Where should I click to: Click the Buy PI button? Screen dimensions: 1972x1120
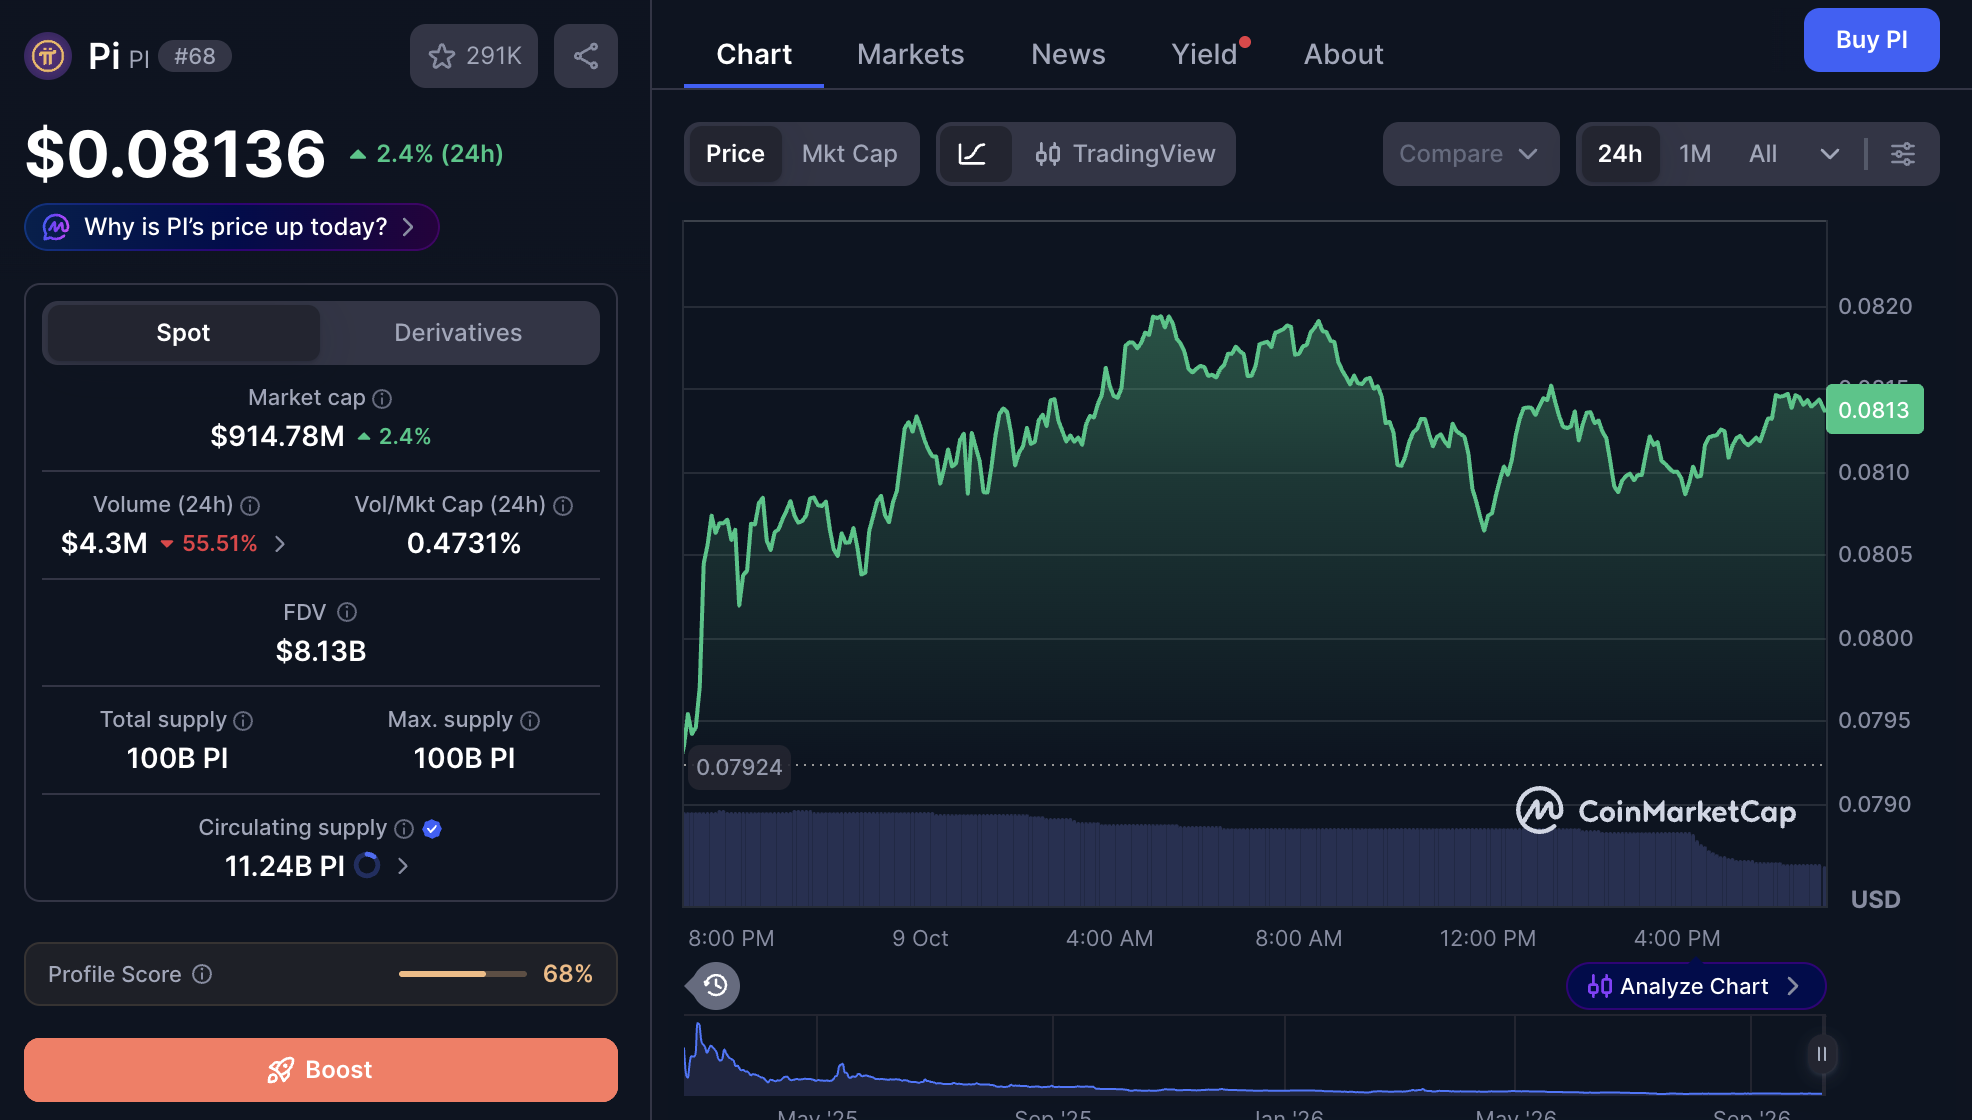[x=1871, y=40]
